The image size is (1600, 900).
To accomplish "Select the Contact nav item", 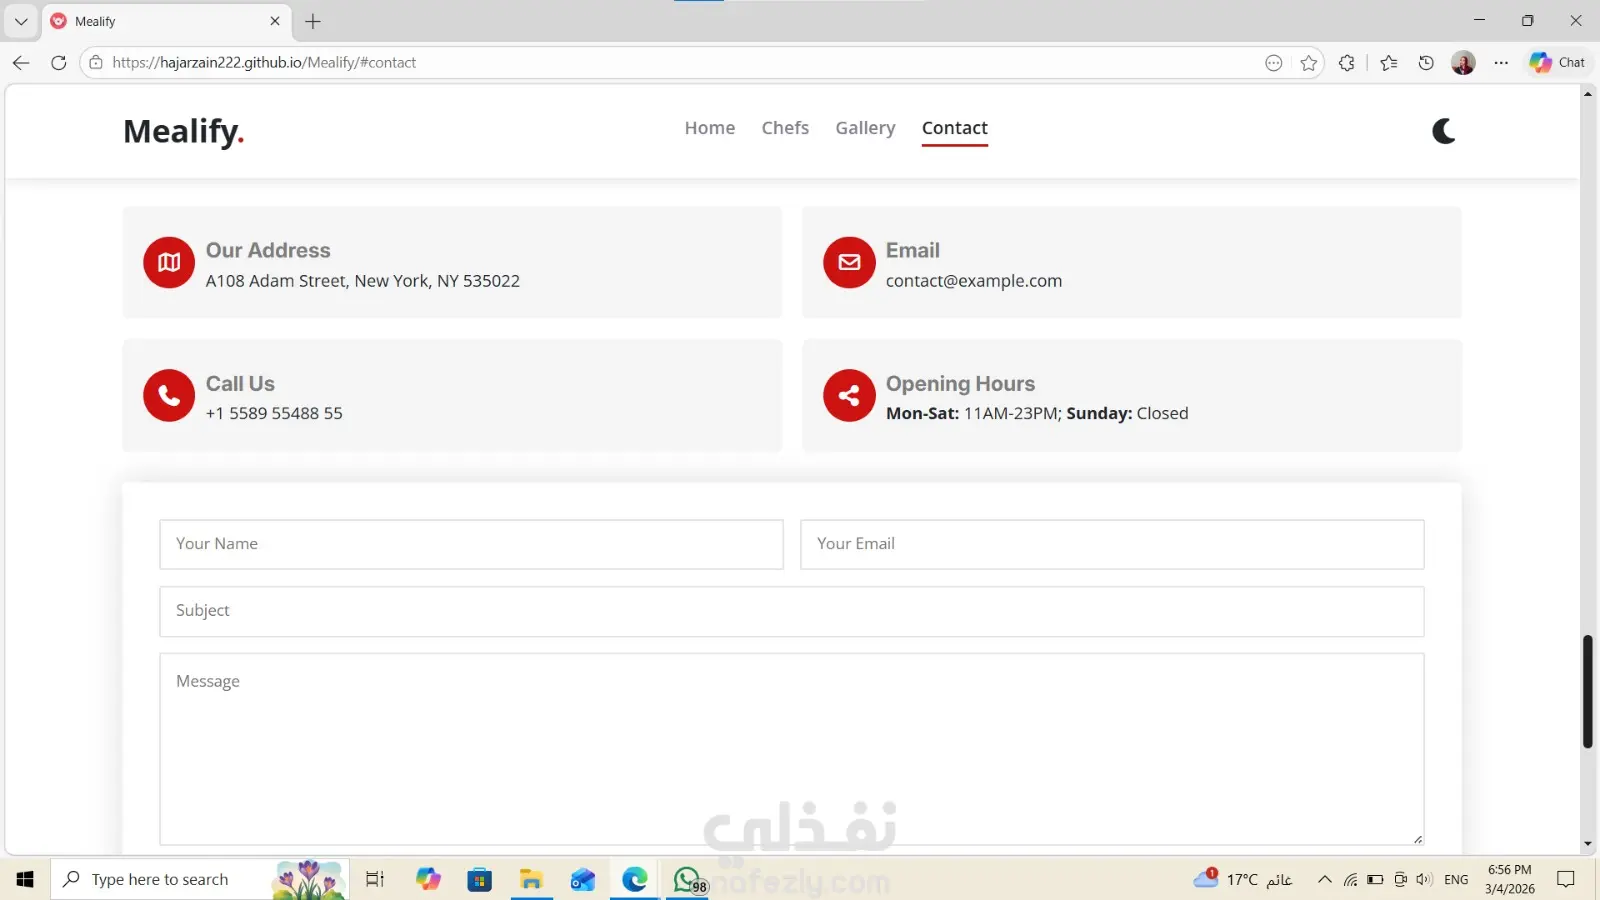I will pyautogui.click(x=955, y=128).
